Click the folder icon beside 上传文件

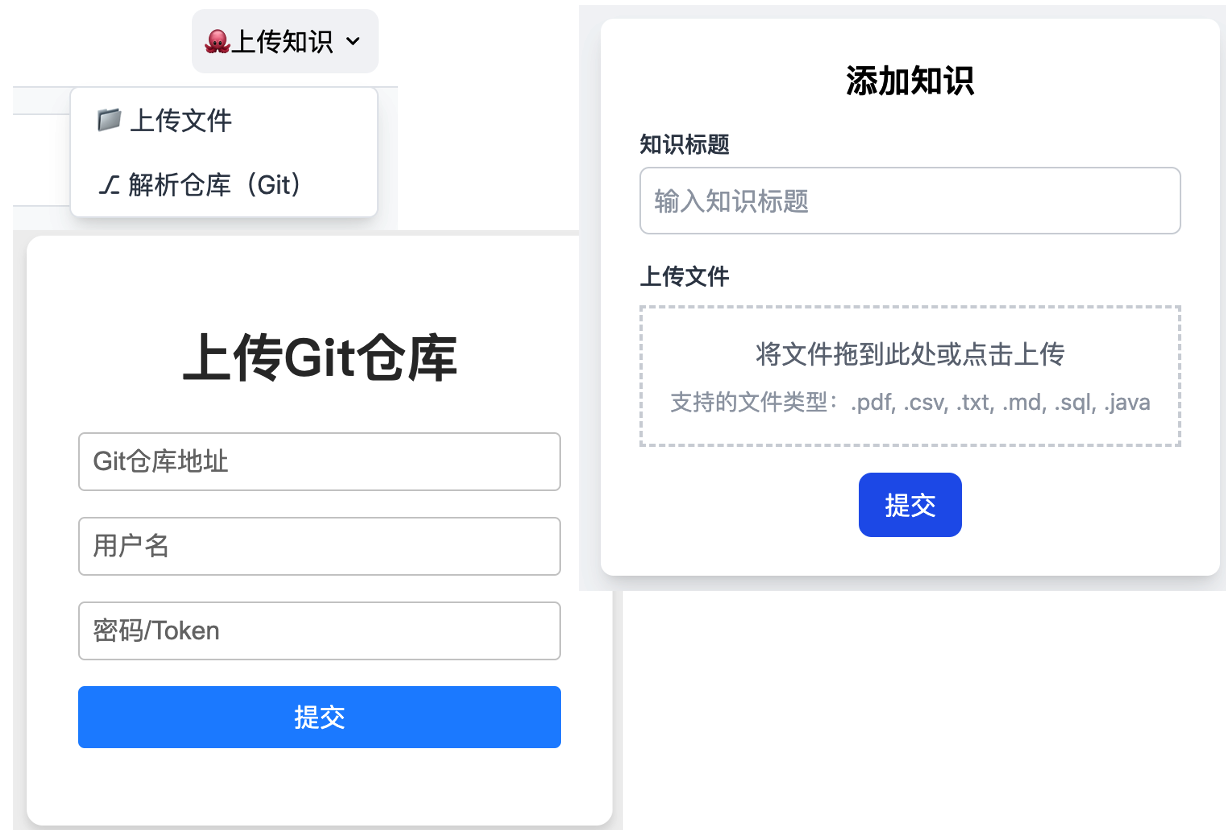click(109, 121)
